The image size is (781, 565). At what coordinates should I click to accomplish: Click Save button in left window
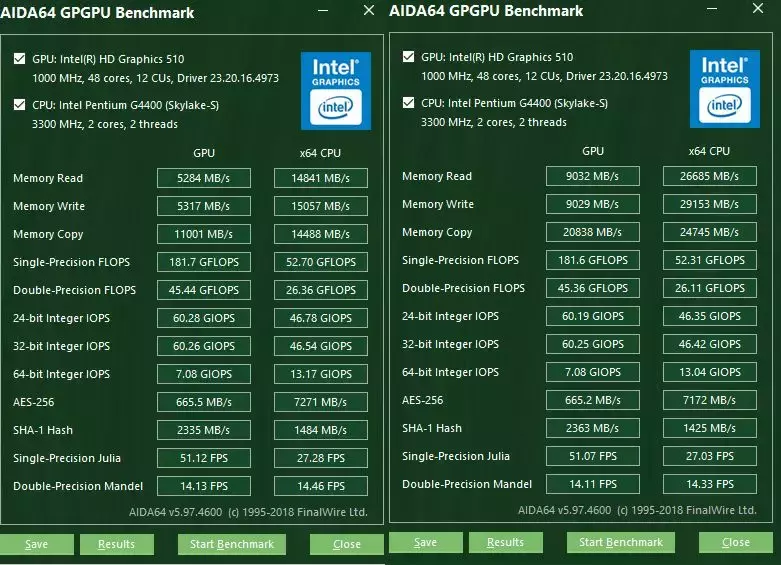(36, 544)
